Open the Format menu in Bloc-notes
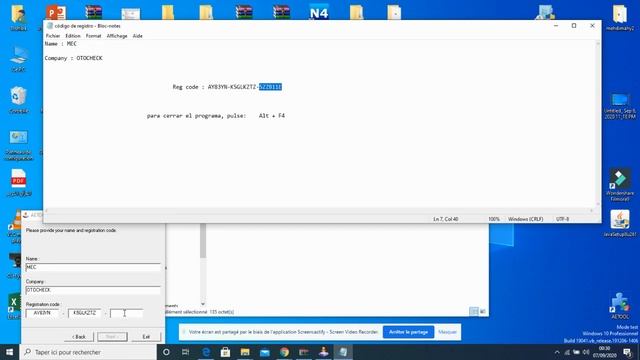640x360 pixels. (93, 36)
